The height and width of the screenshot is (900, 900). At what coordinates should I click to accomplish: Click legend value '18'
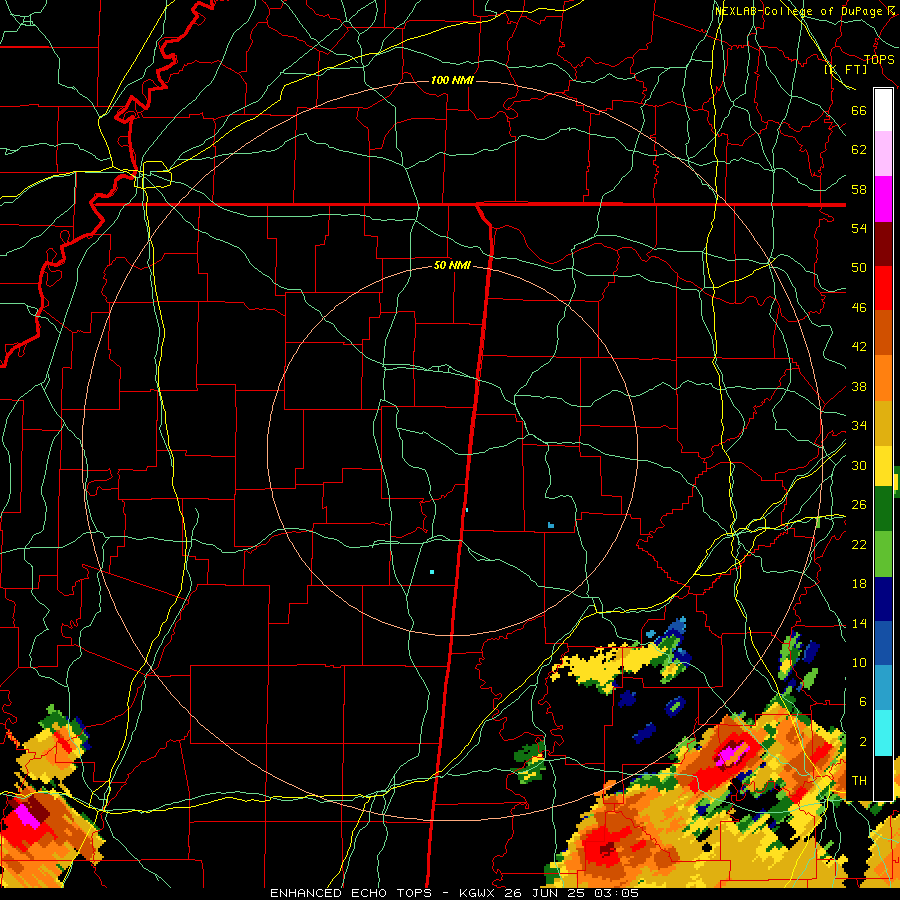tap(859, 584)
